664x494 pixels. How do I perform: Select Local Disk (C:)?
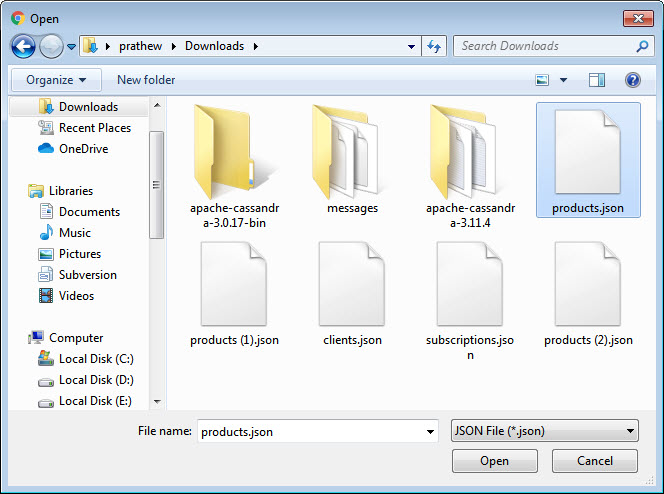click(x=86, y=359)
